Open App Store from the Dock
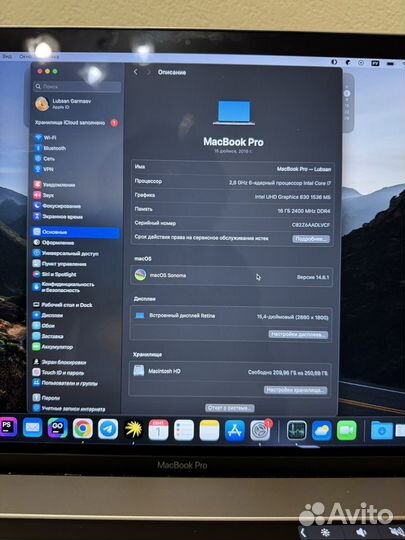The image size is (405, 540). pos(235,430)
